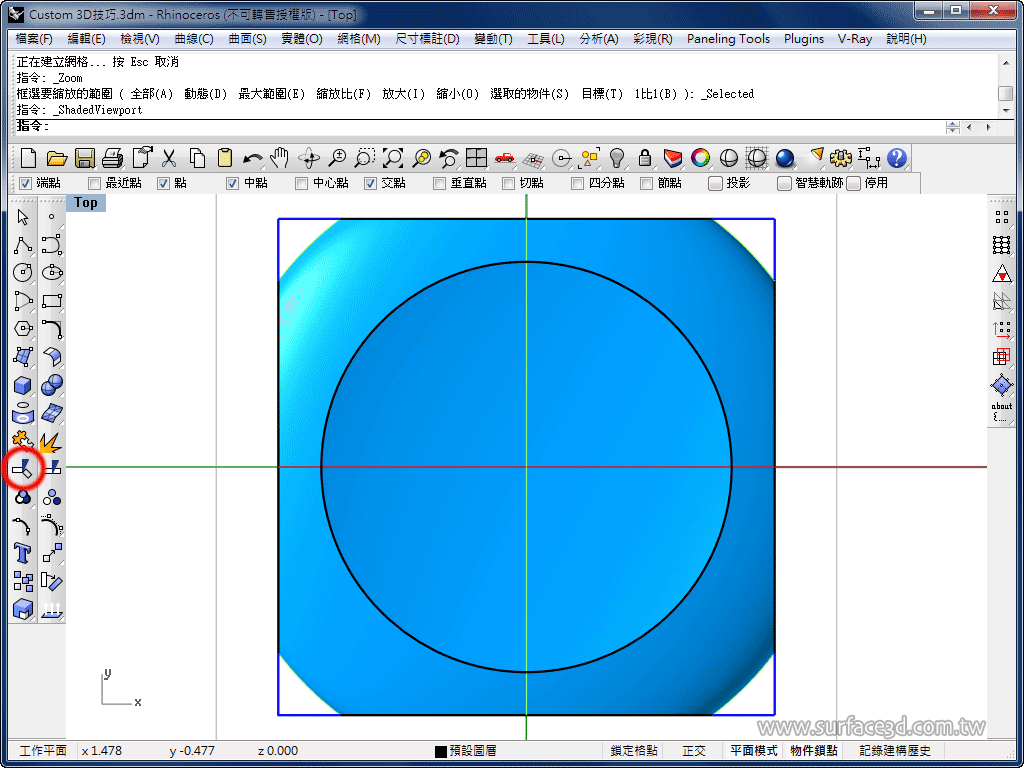Toggle 鎖定格點 in the status bar
This screenshot has width=1024, height=768.
tap(633, 751)
